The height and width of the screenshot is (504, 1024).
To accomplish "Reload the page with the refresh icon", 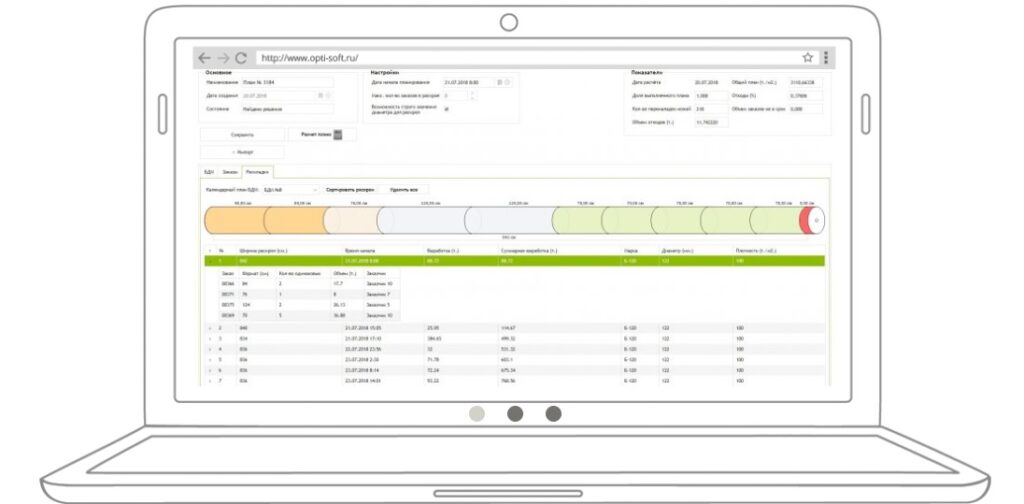I will 241,58.
